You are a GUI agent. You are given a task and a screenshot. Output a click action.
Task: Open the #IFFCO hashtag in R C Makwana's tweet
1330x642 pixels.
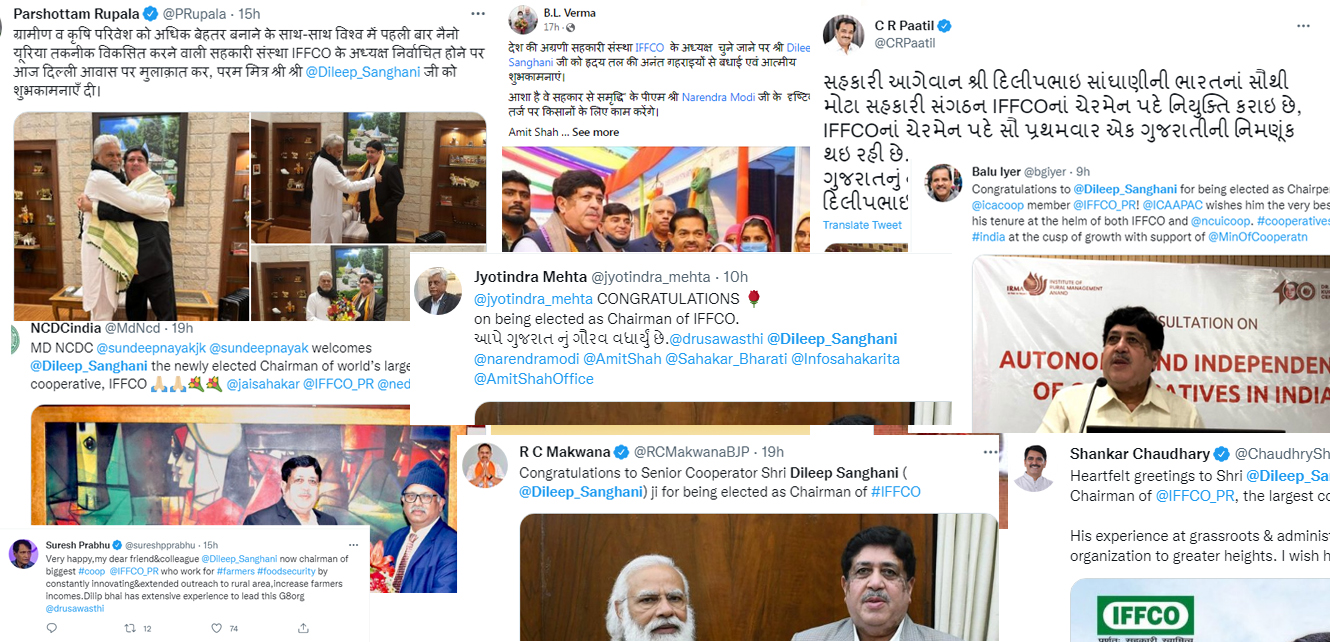(896, 491)
